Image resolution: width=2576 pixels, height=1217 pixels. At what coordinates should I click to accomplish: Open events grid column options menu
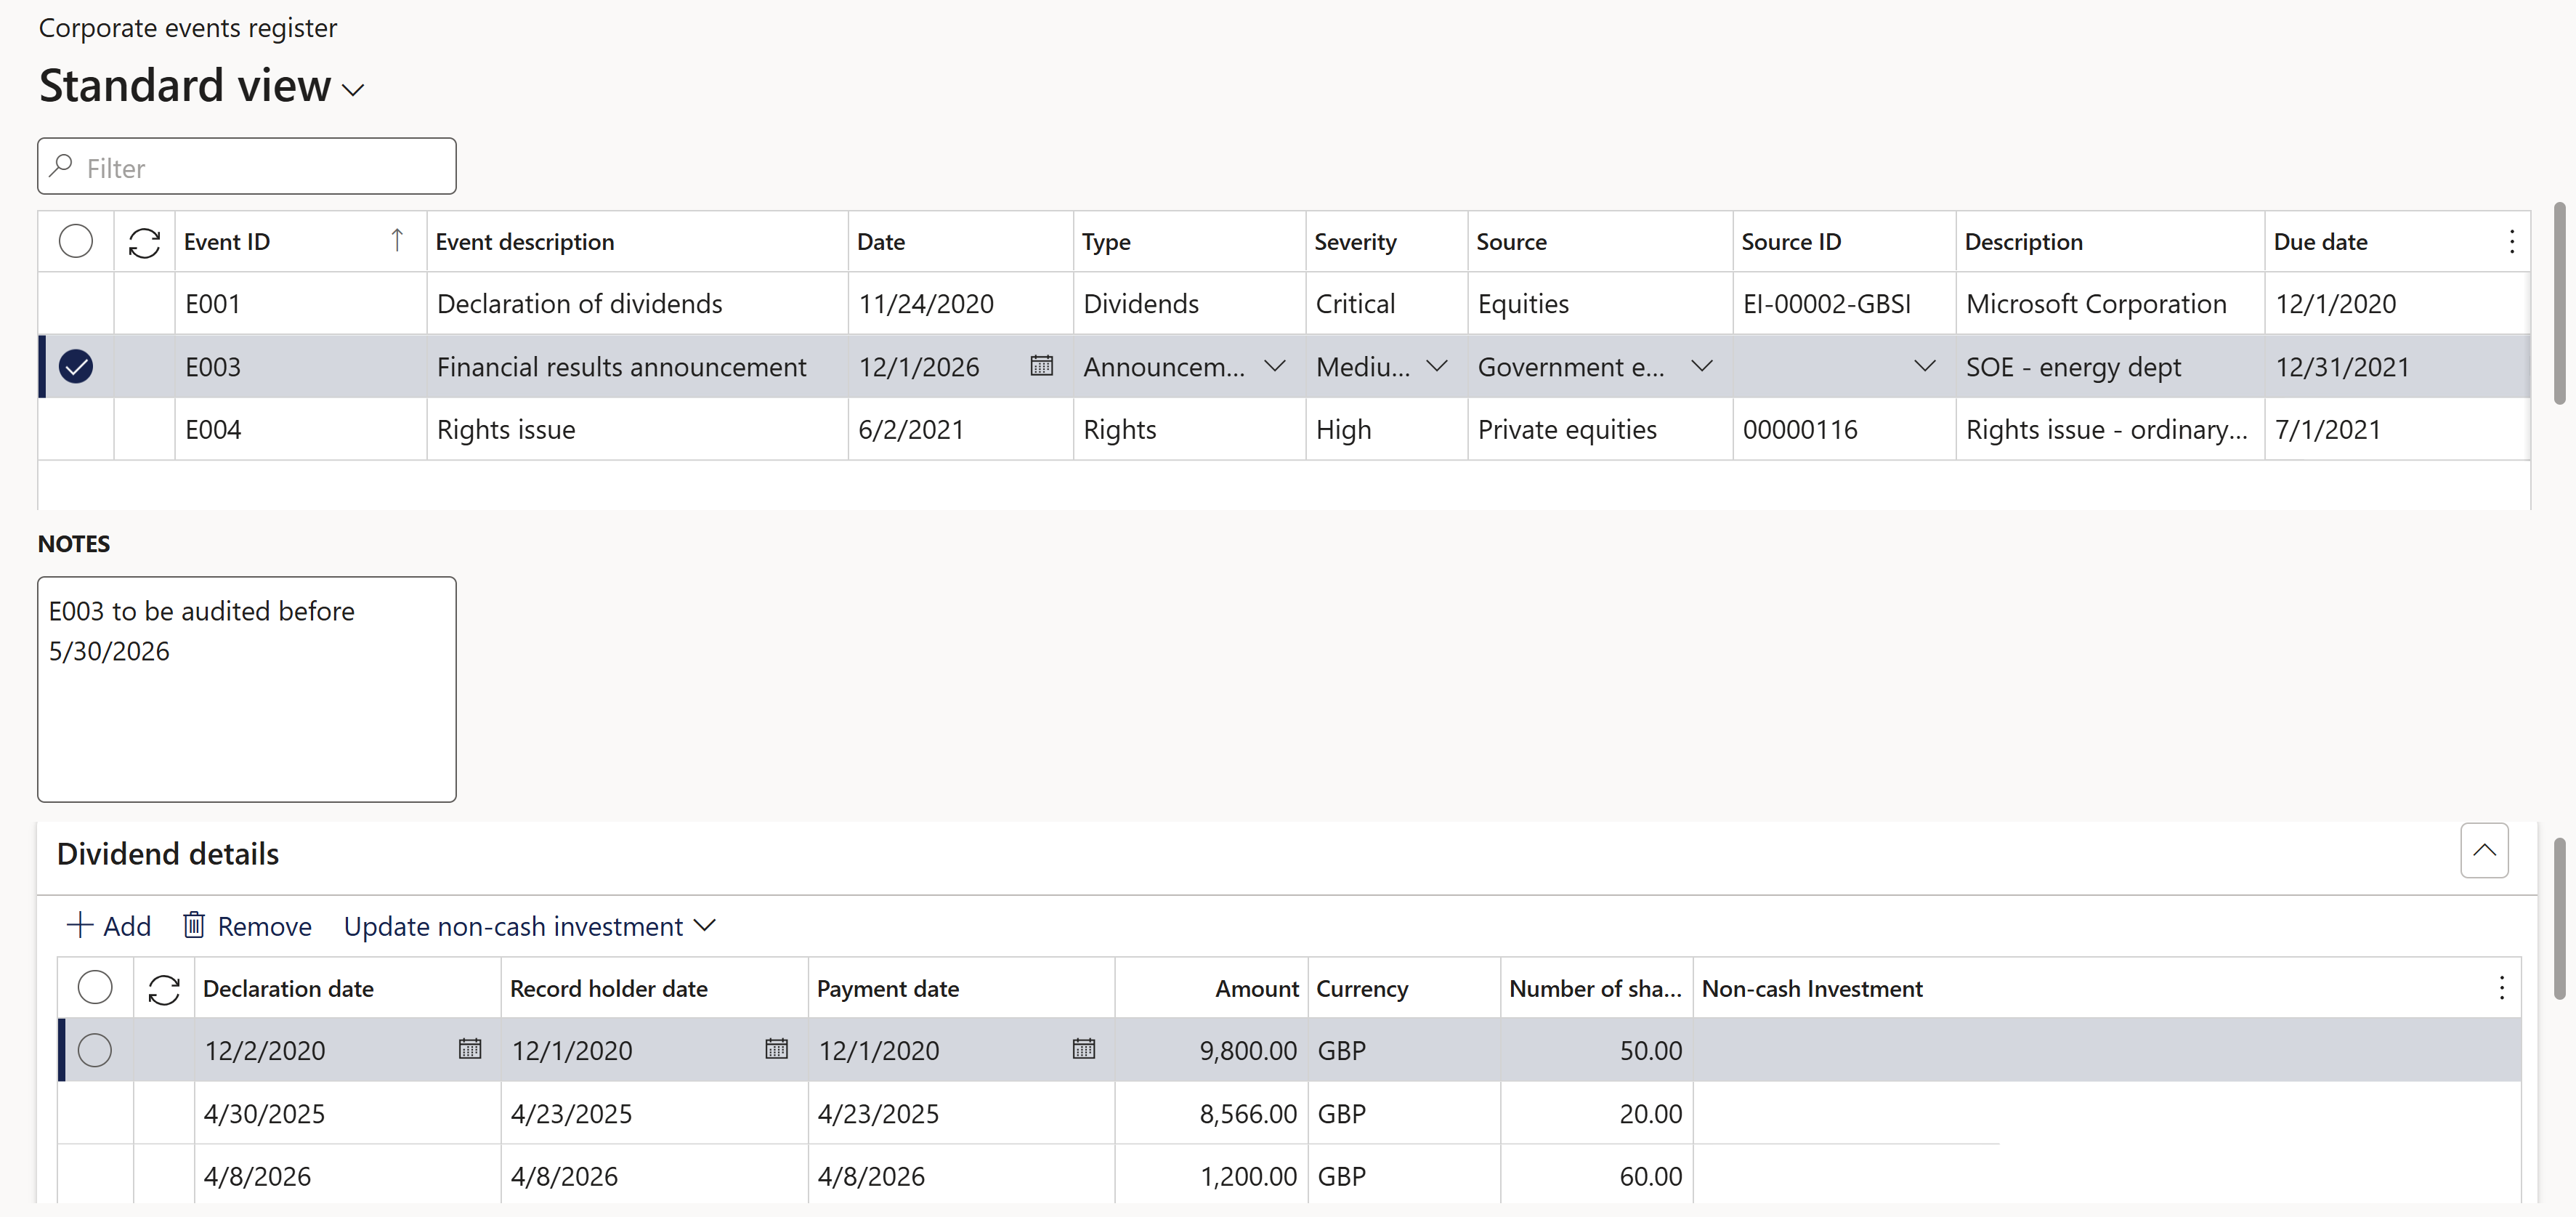pos(2511,242)
